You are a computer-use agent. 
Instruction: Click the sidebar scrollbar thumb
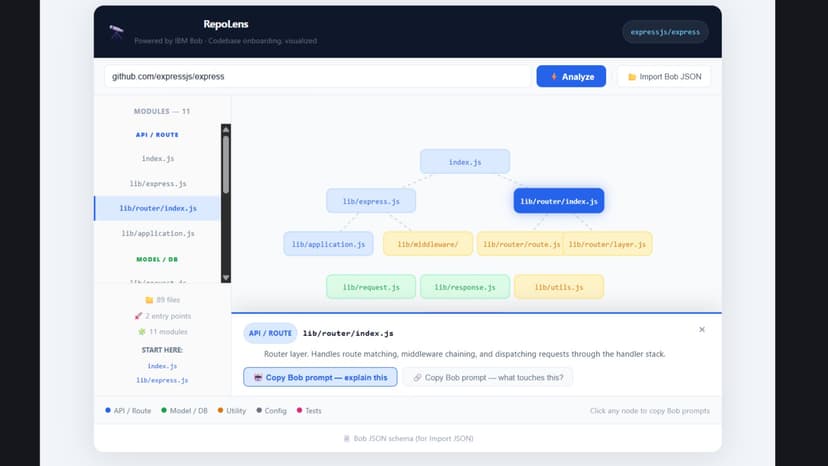(226, 164)
